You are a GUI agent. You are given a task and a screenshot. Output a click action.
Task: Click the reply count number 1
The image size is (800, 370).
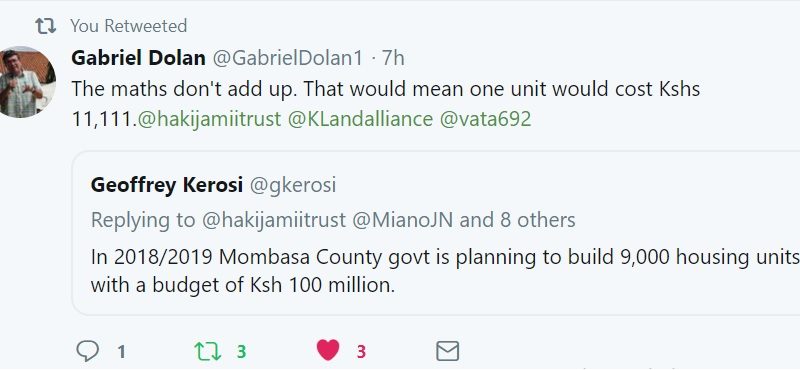[121, 352]
